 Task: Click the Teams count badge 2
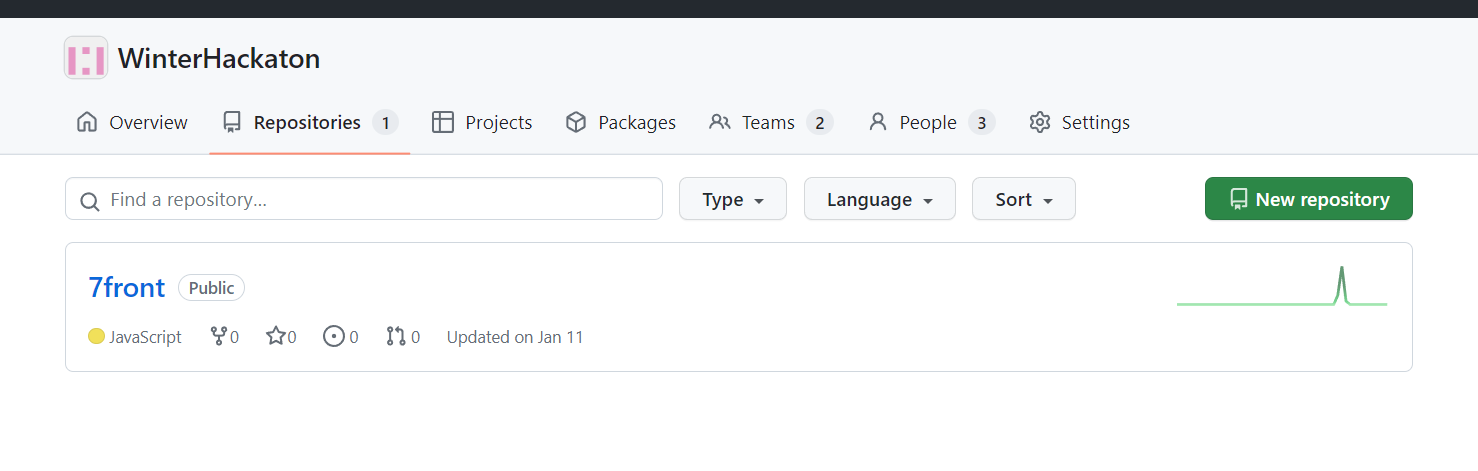[x=820, y=123]
